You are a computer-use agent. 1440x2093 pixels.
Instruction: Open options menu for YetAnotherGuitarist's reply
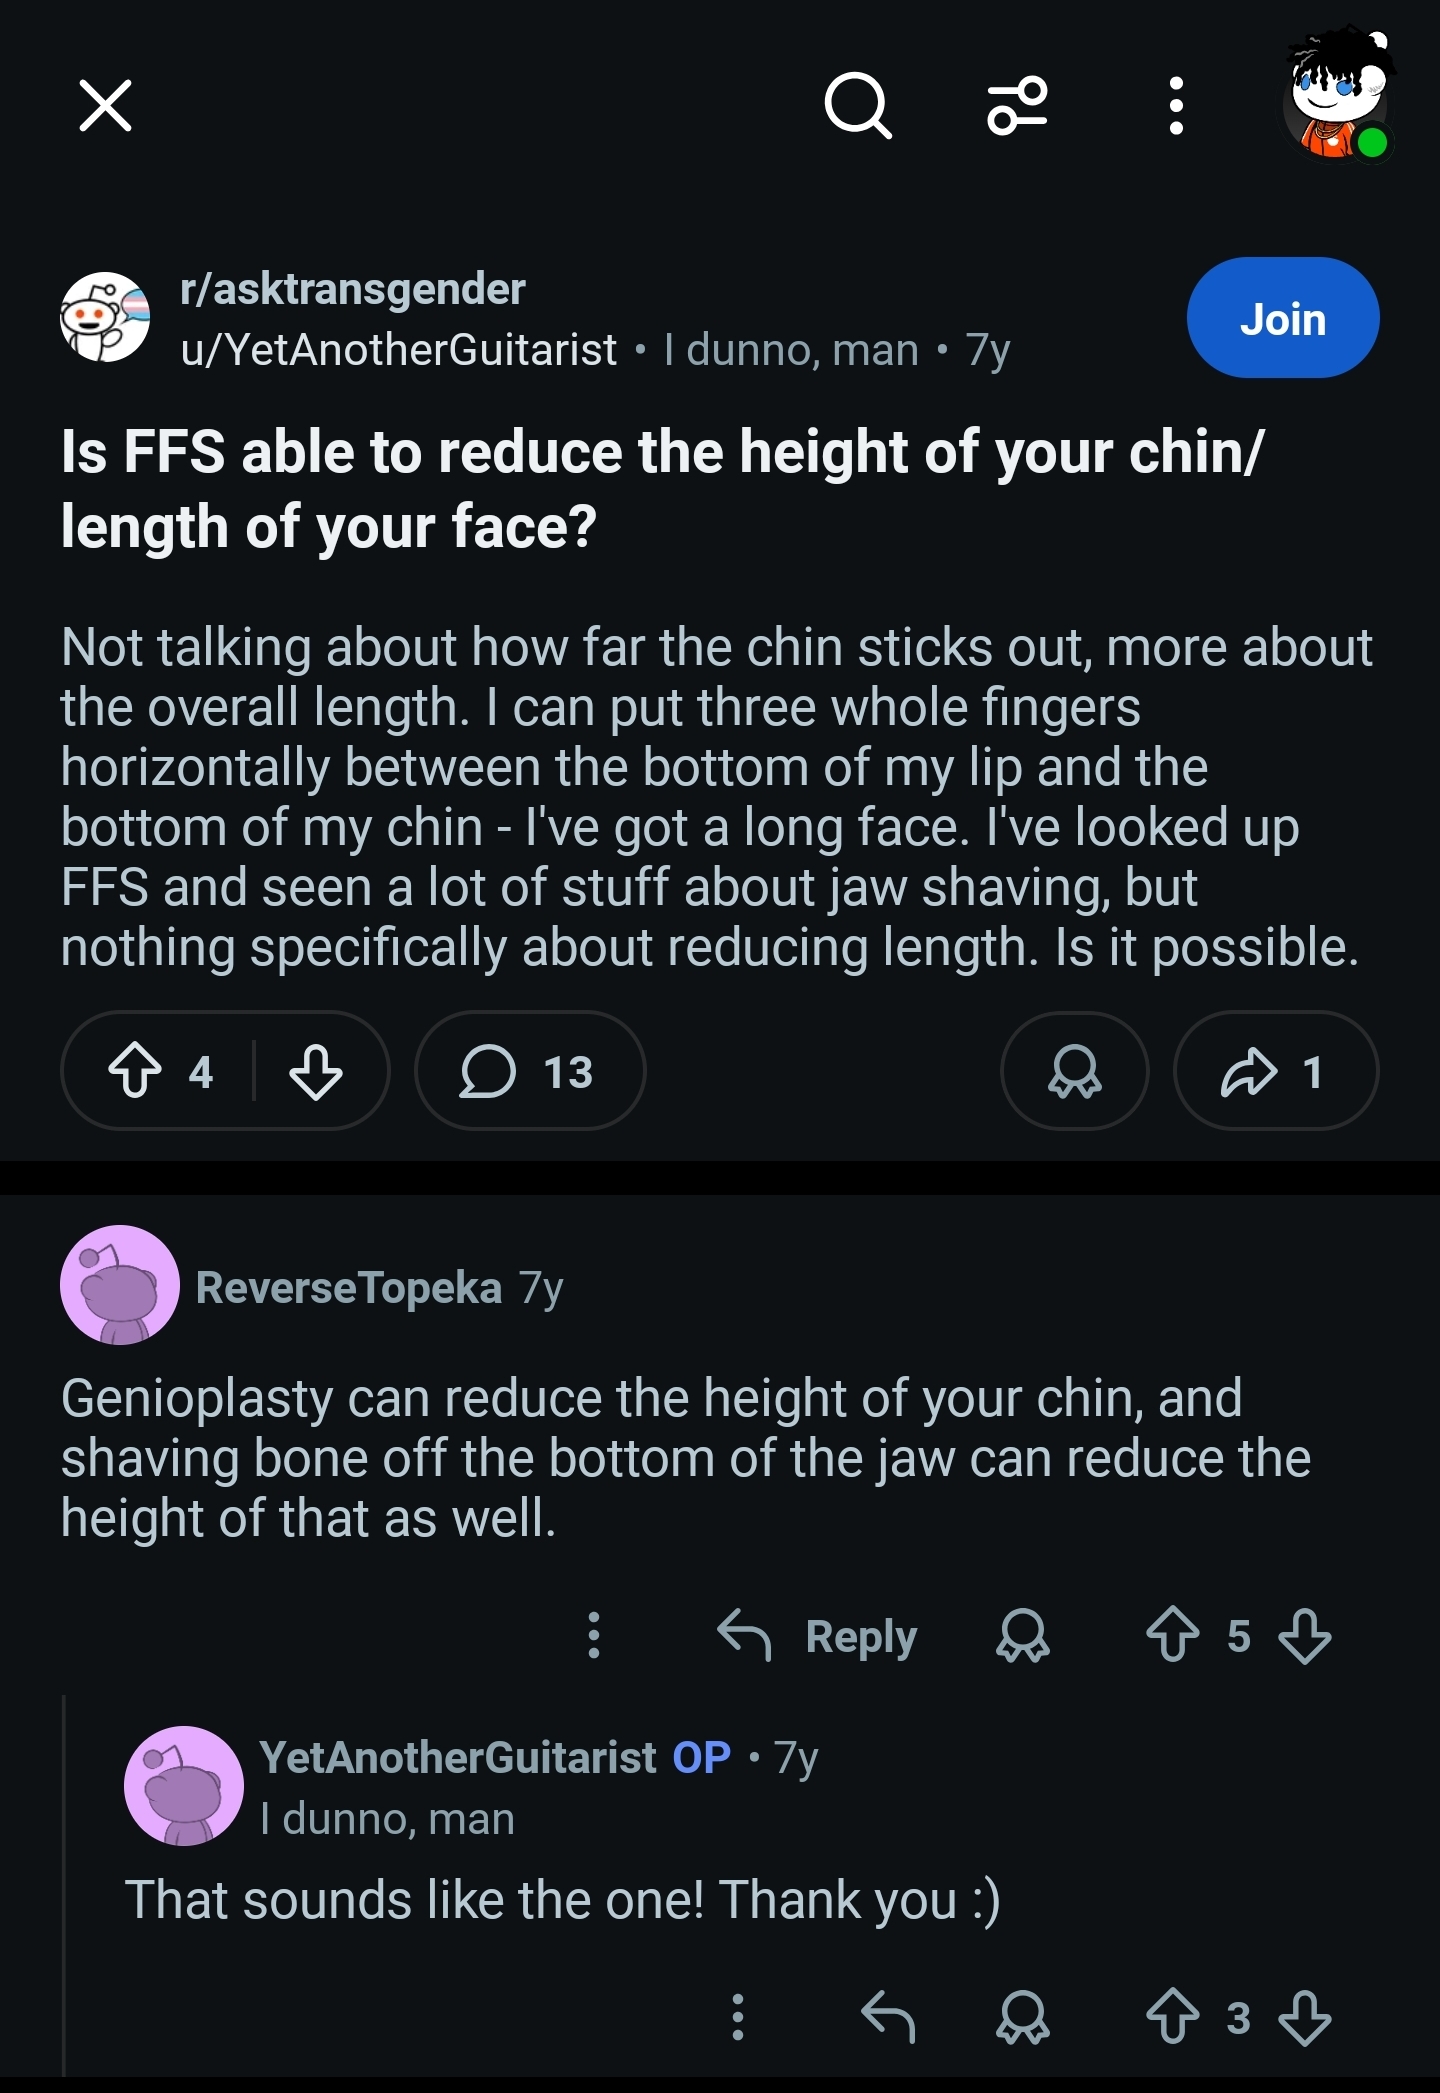coord(738,2017)
